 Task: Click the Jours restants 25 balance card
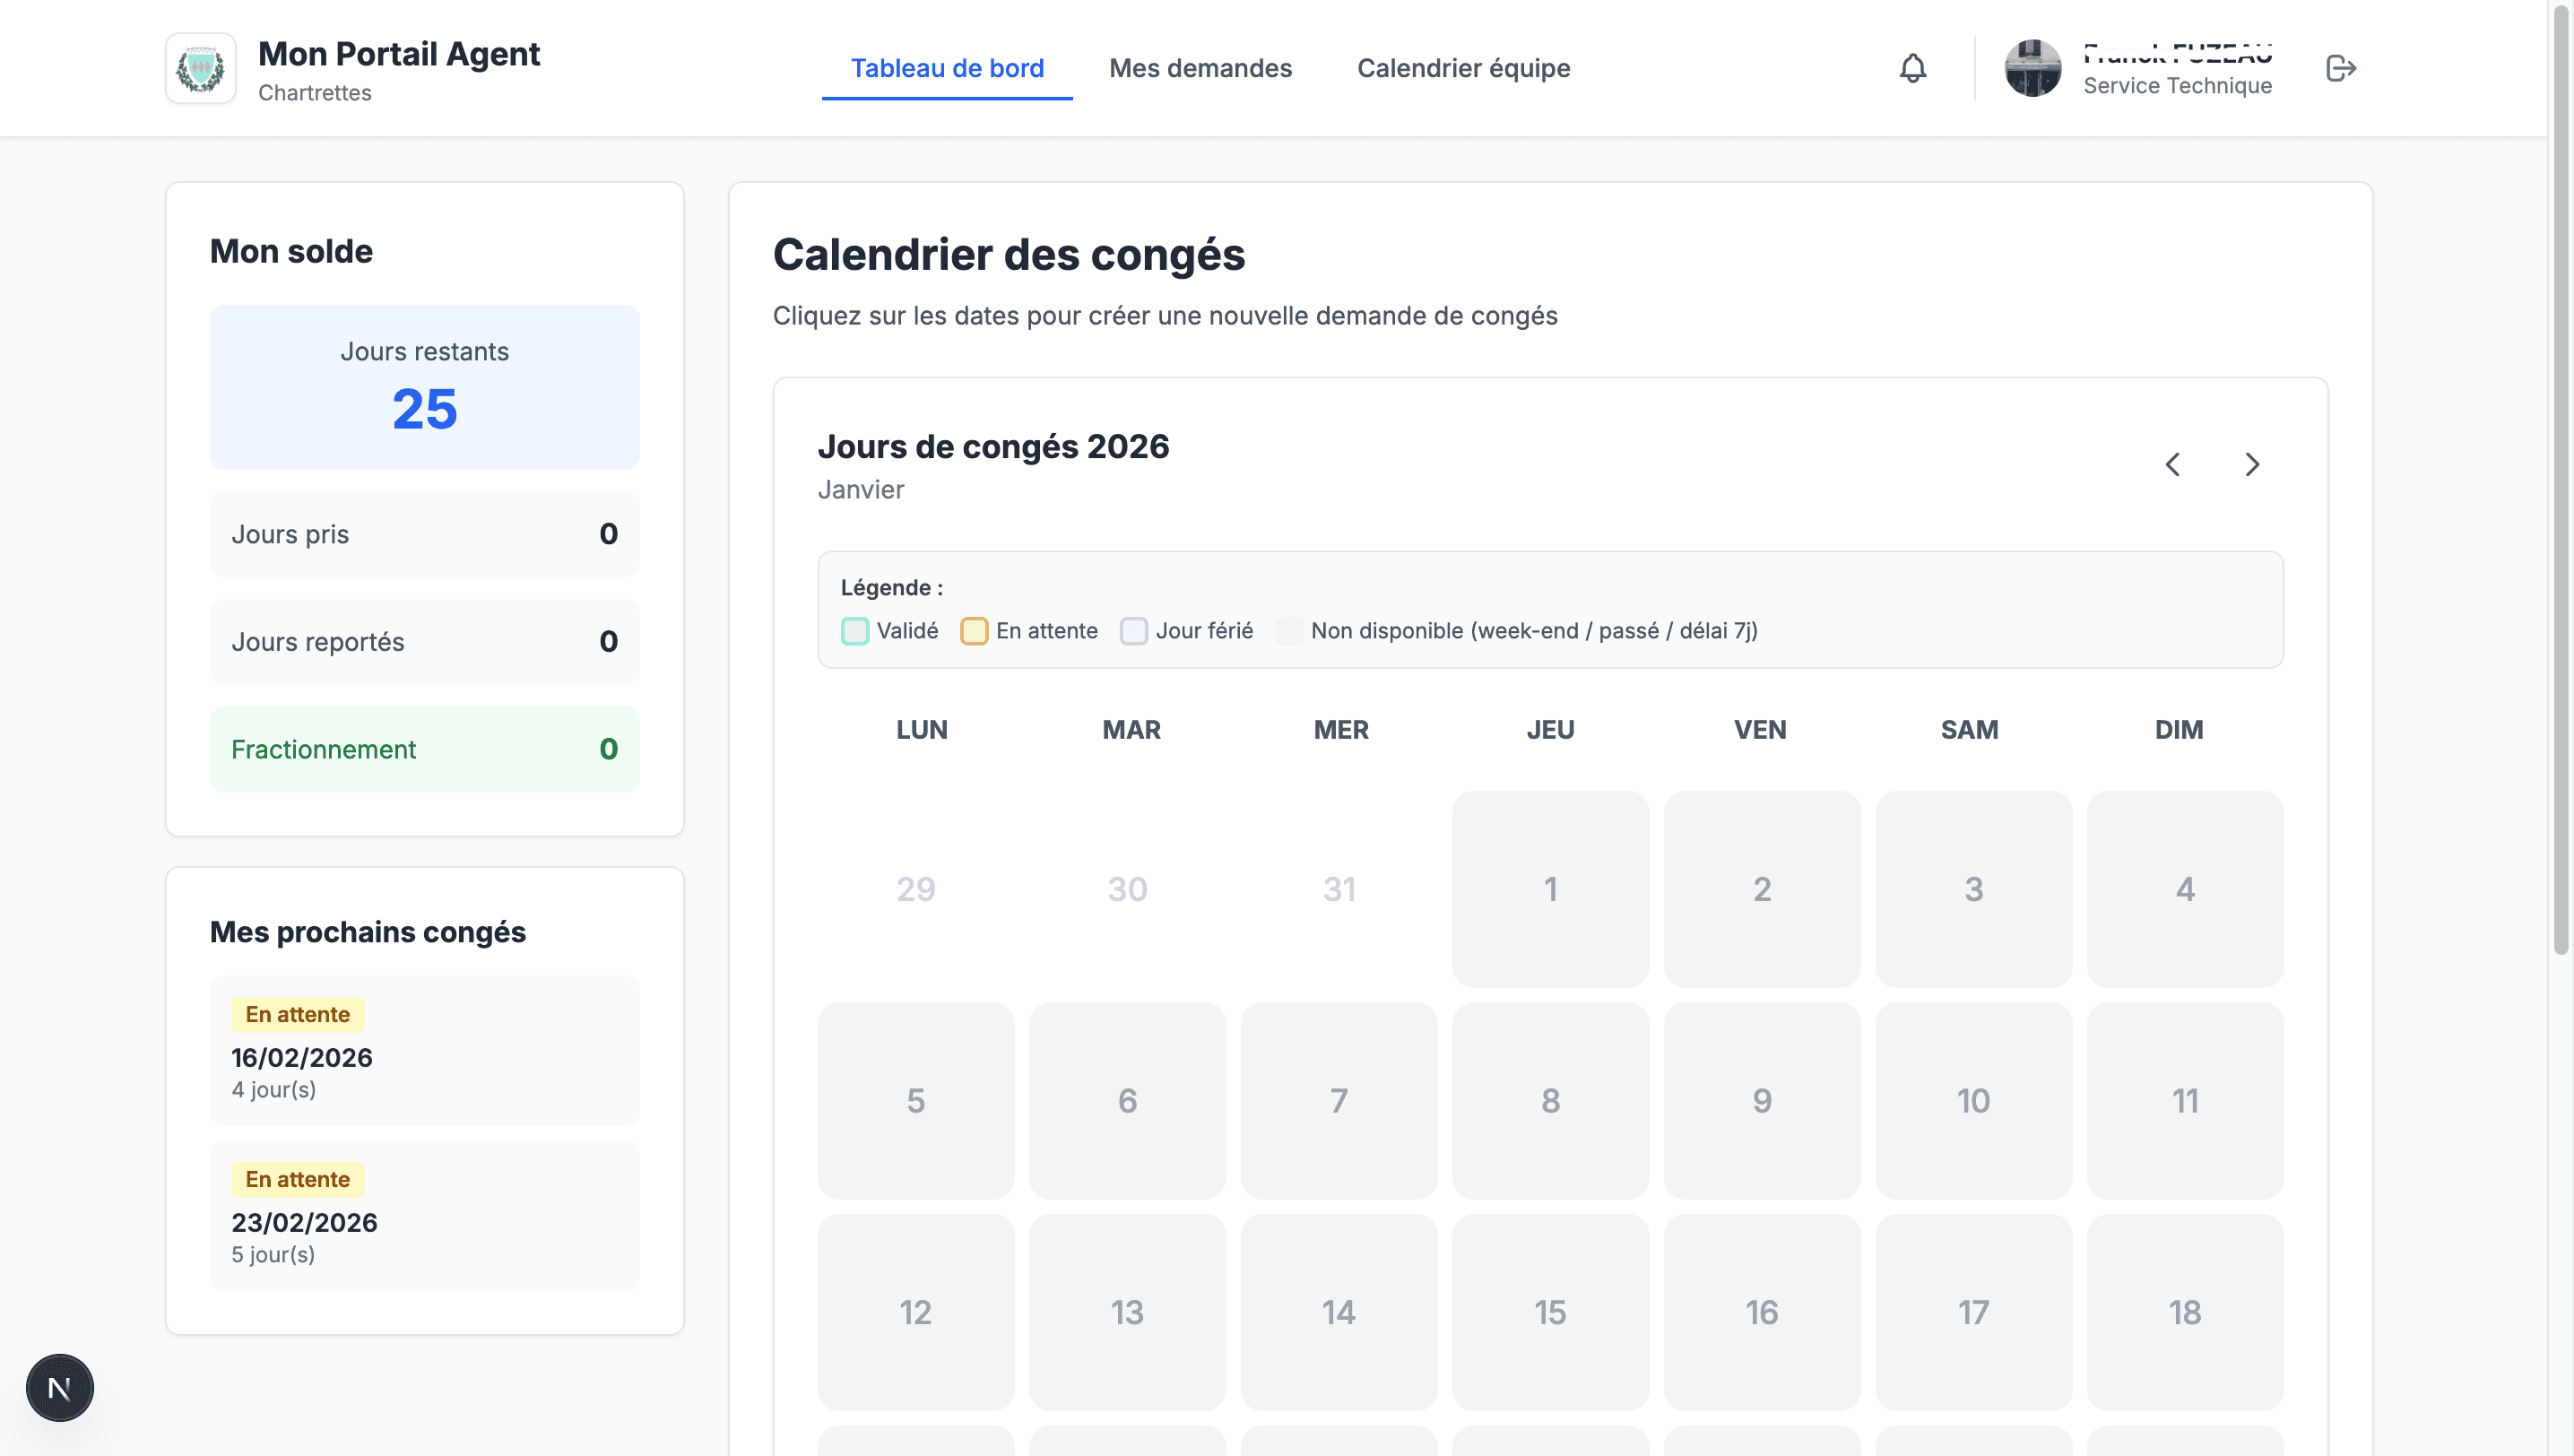pyautogui.click(x=425, y=387)
